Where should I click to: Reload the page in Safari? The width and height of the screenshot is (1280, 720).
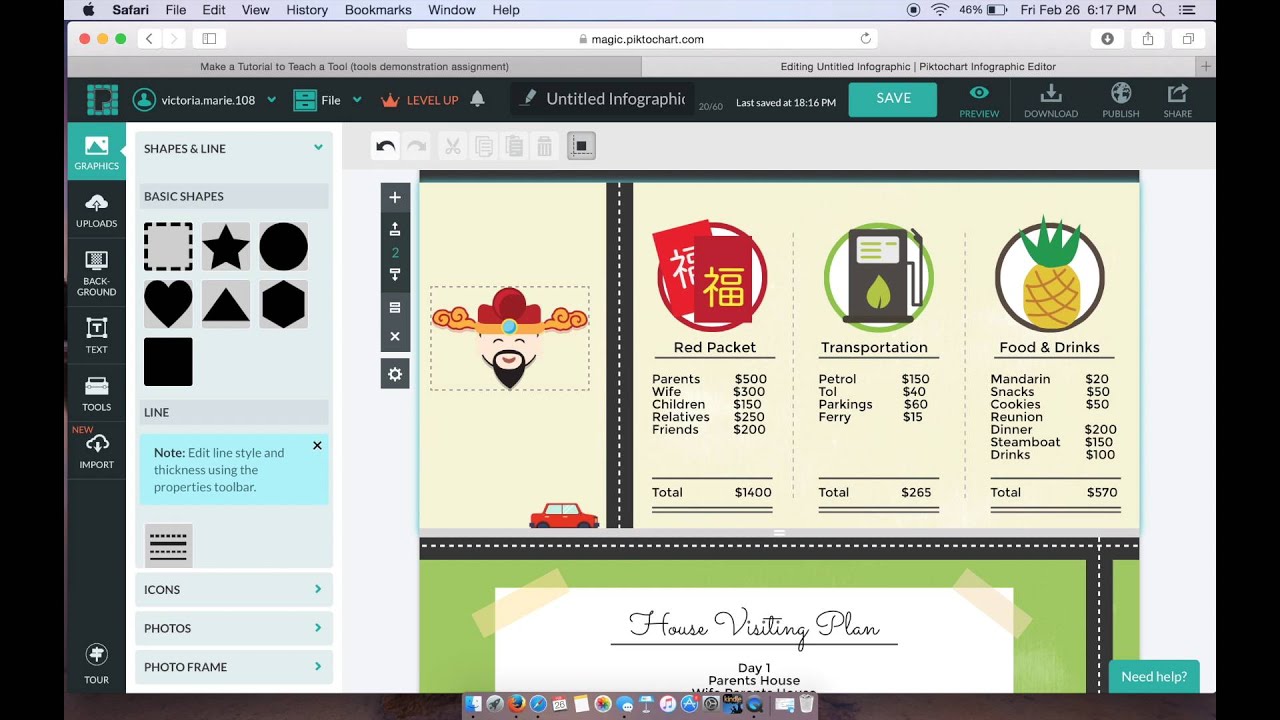tap(865, 39)
